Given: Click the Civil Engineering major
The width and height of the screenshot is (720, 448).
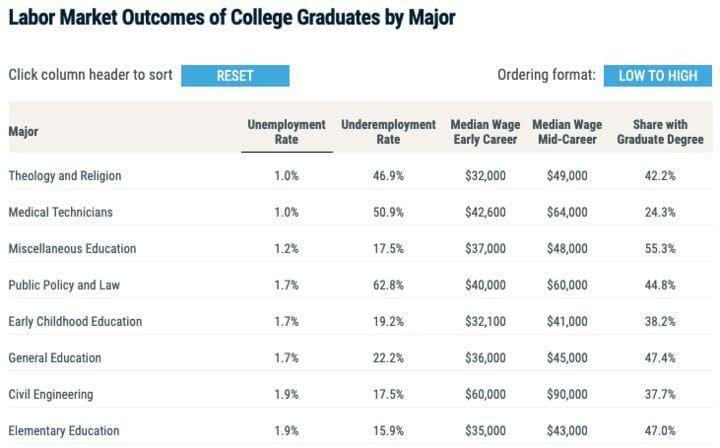Looking at the screenshot, I should click(50, 394).
